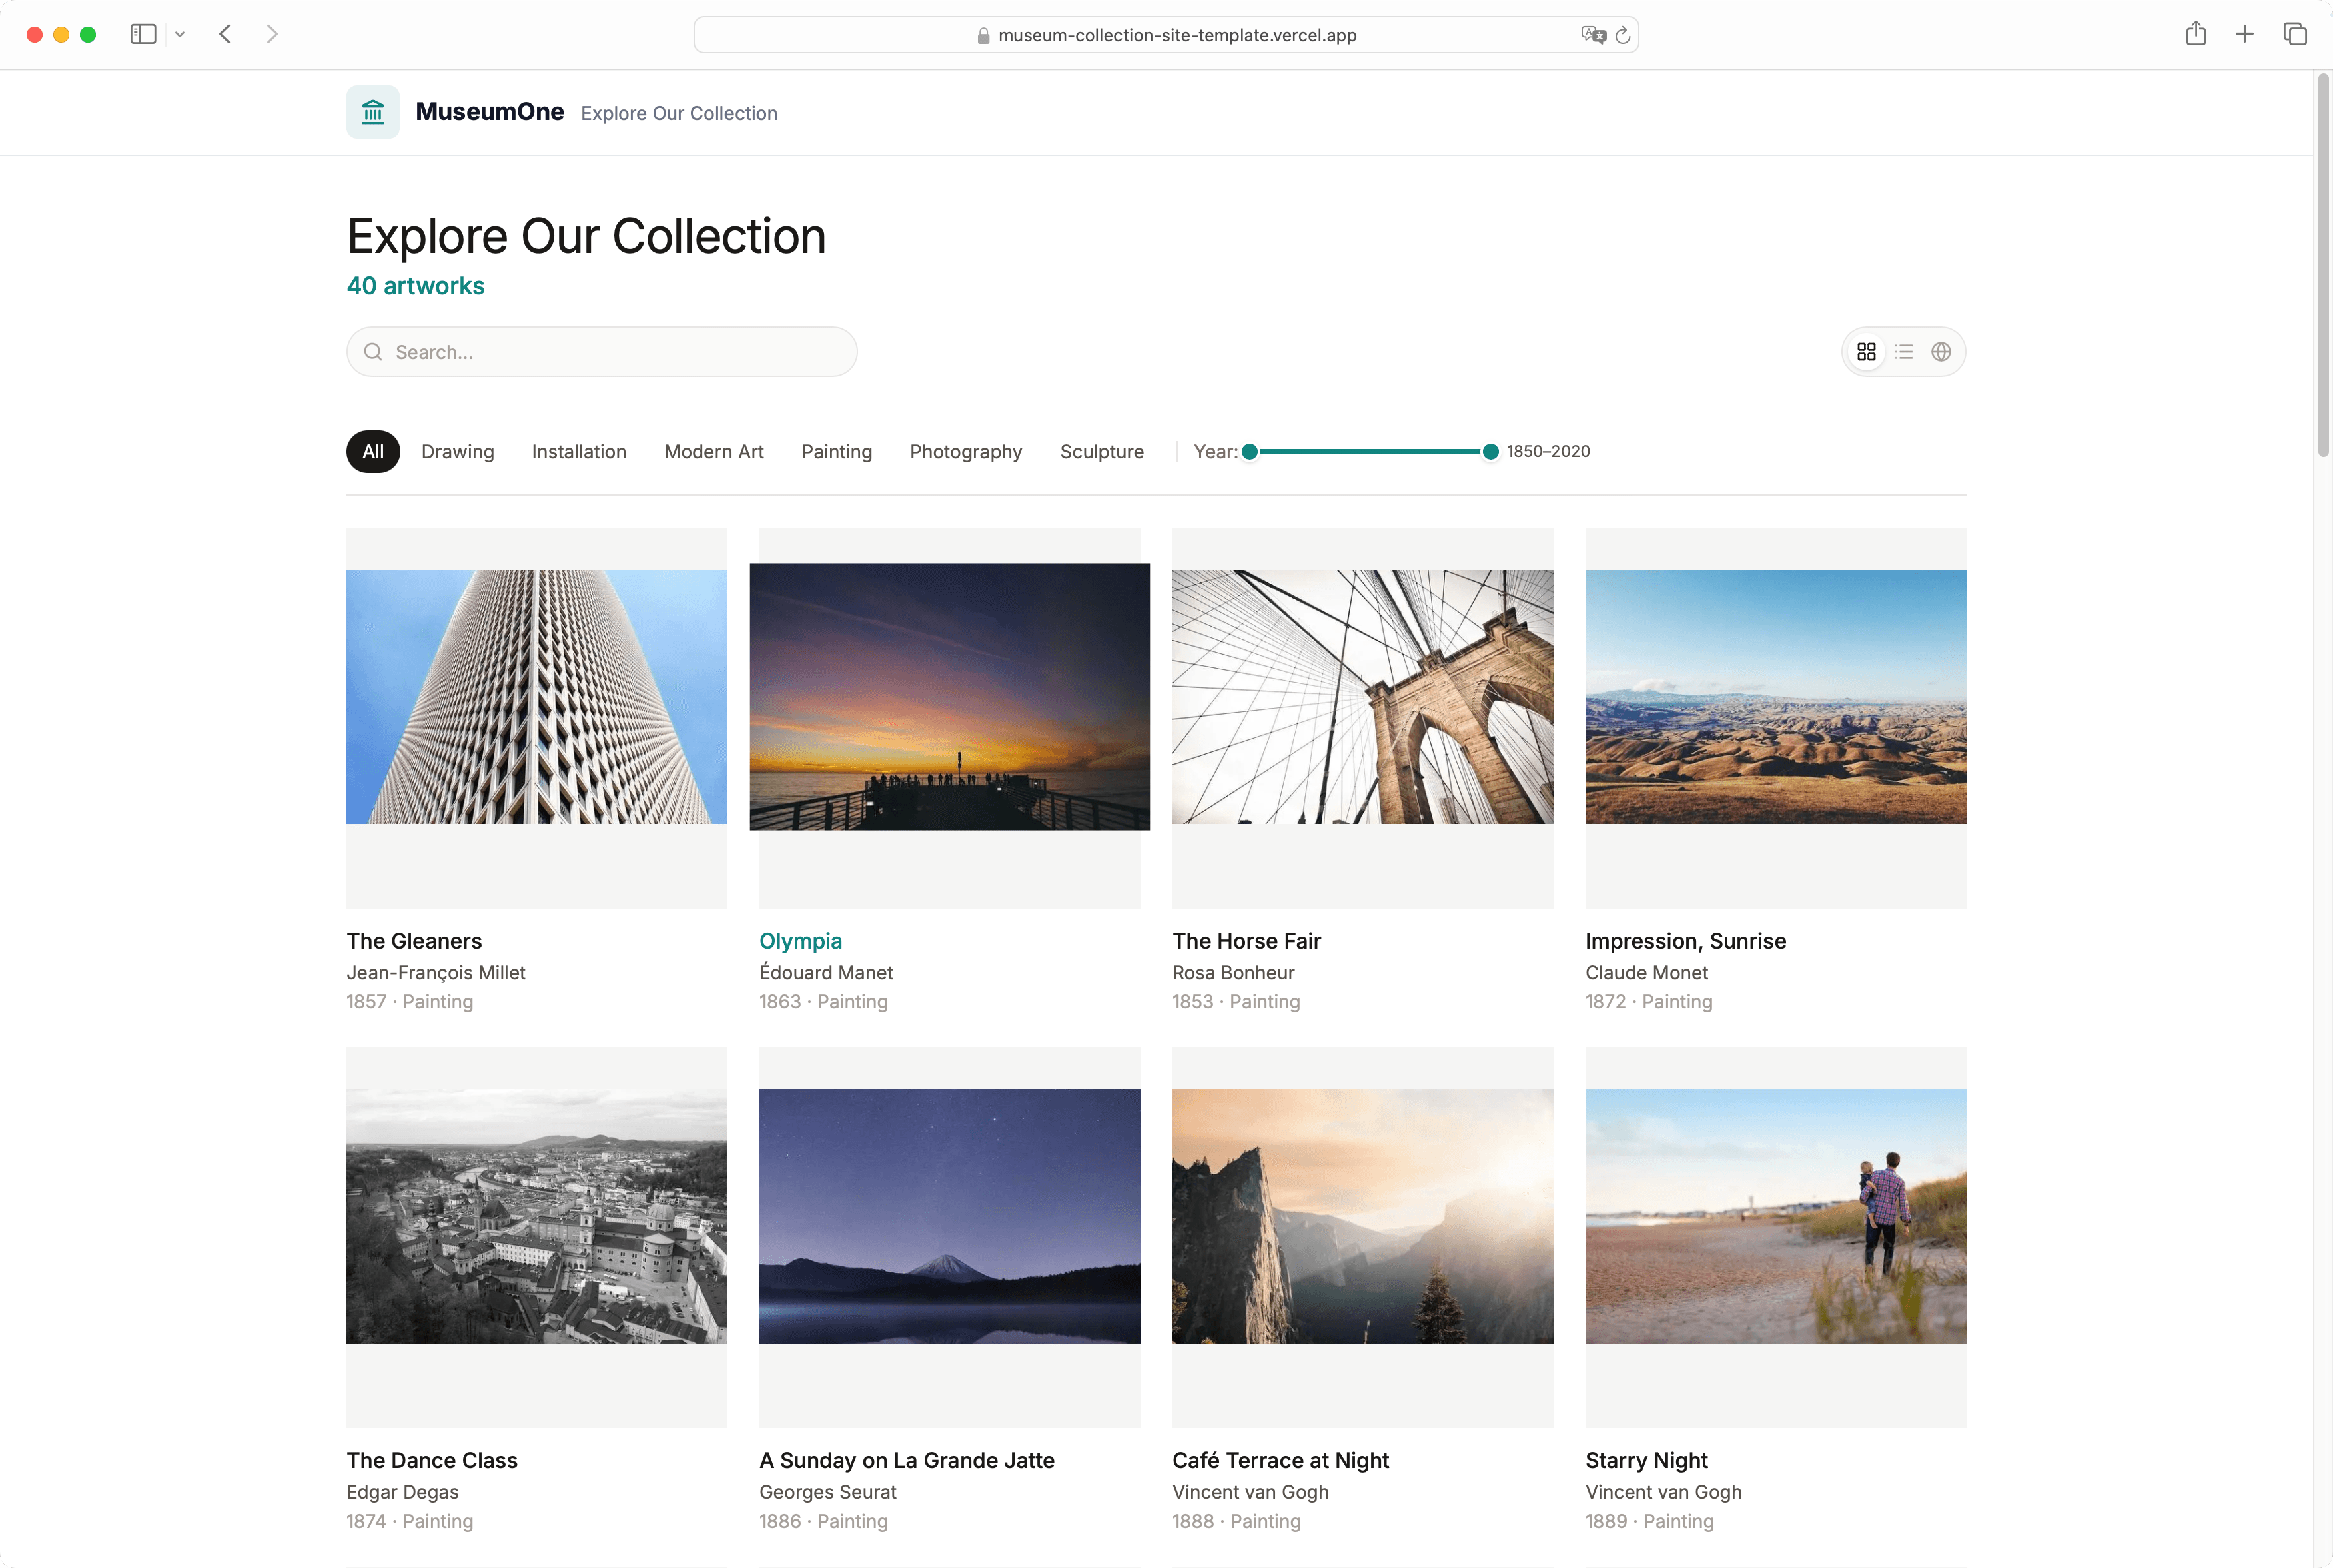Expand the sidebar options chevron next to sidebar icon

180,33
